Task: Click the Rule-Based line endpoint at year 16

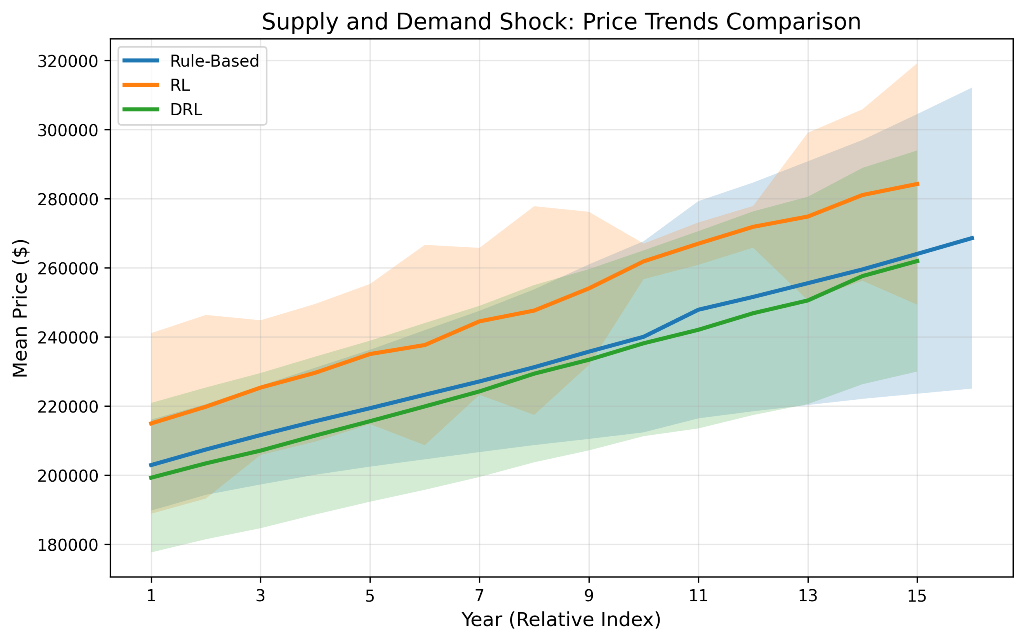Action: coord(971,238)
